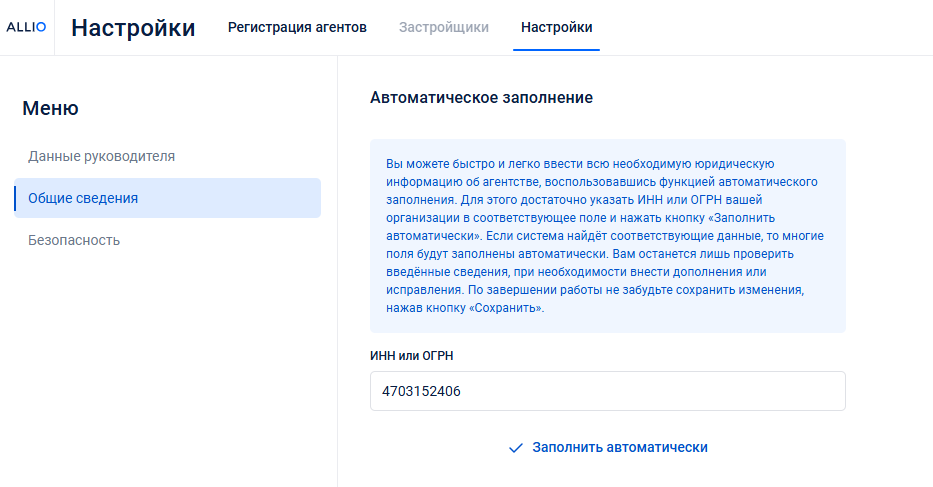Click the ALLIO logo
This screenshot has height=487, width=933.
(26, 27)
